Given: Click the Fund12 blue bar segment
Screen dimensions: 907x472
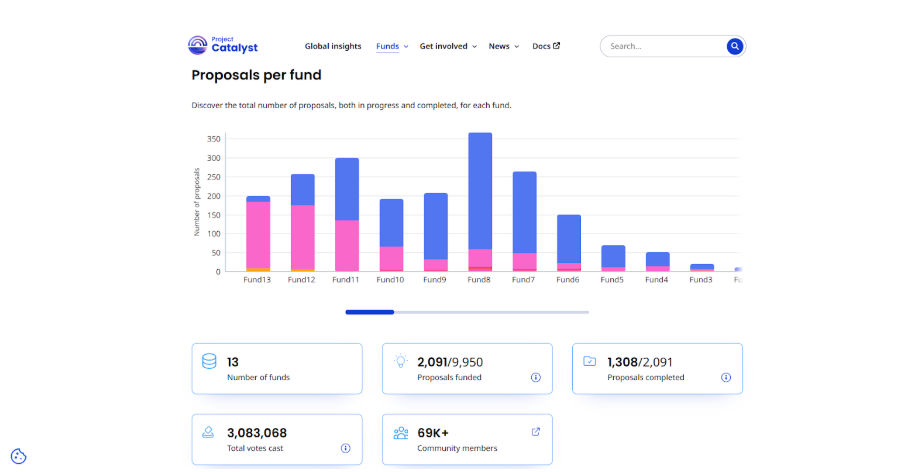Looking at the screenshot, I should tap(303, 190).
